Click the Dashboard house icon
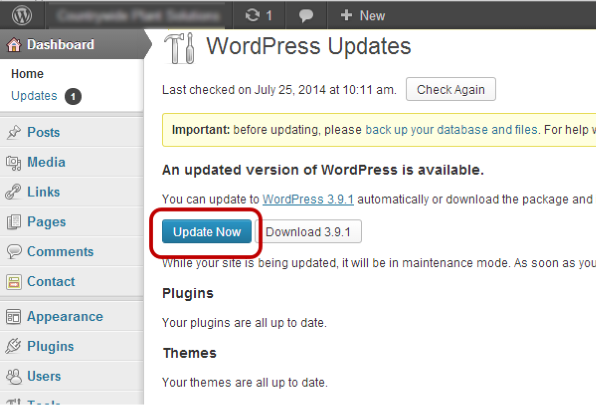Screen dimensions: 596x405 click(x=14, y=45)
